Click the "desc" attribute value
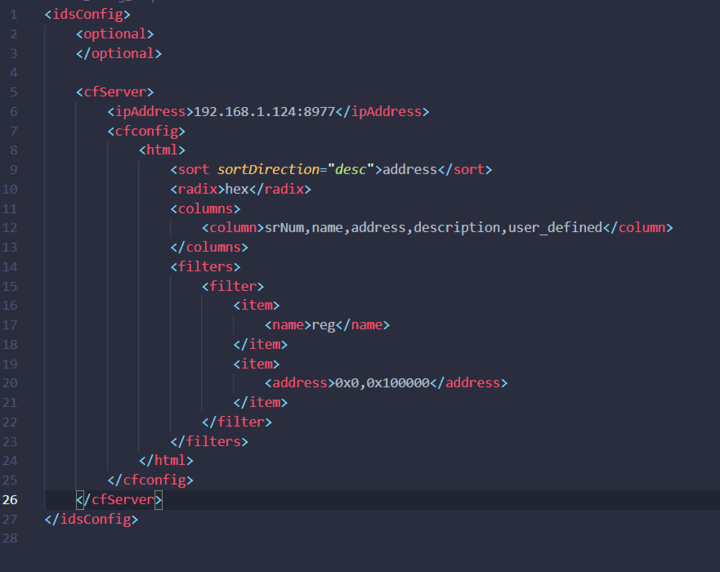The height and width of the screenshot is (572, 720). coord(351,169)
